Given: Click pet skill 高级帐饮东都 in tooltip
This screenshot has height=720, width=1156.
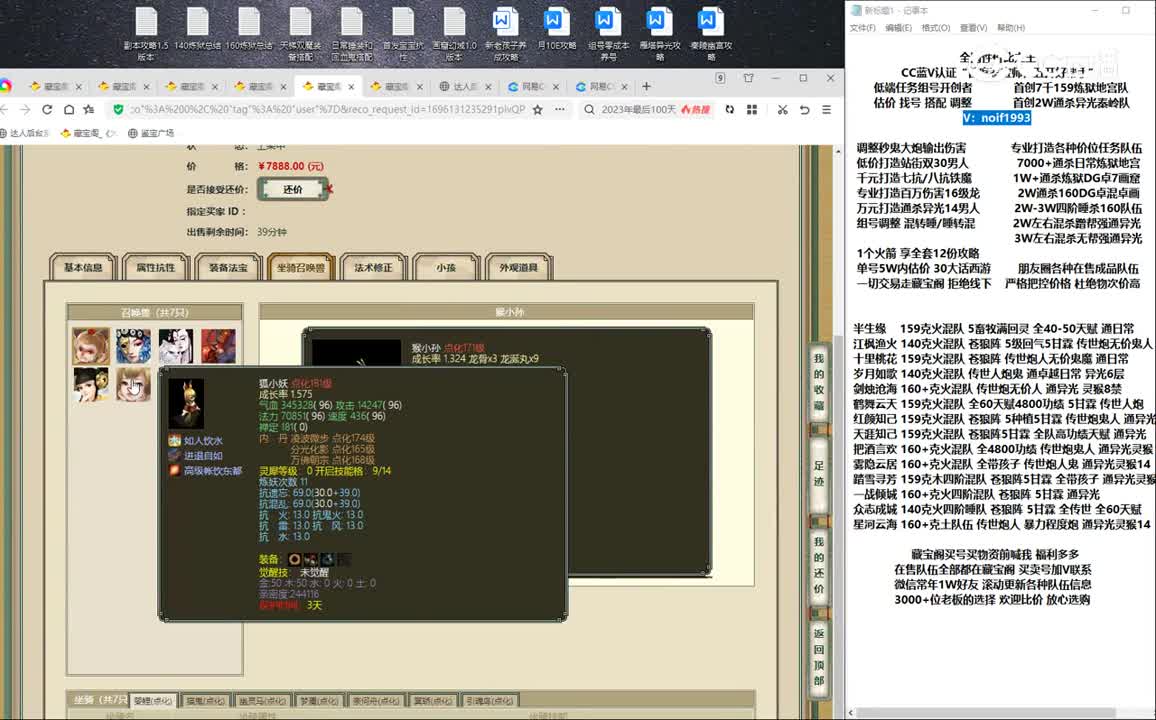Looking at the screenshot, I should point(212,470).
